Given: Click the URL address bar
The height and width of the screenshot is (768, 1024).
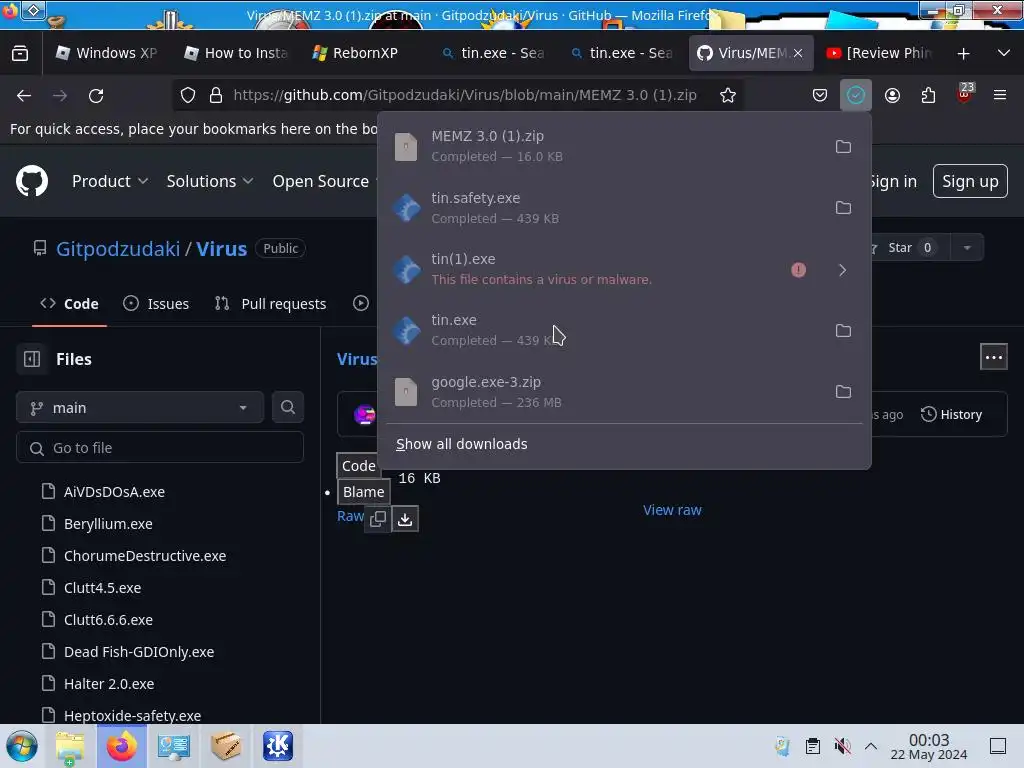Looking at the screenshot, I should (464, 95).
